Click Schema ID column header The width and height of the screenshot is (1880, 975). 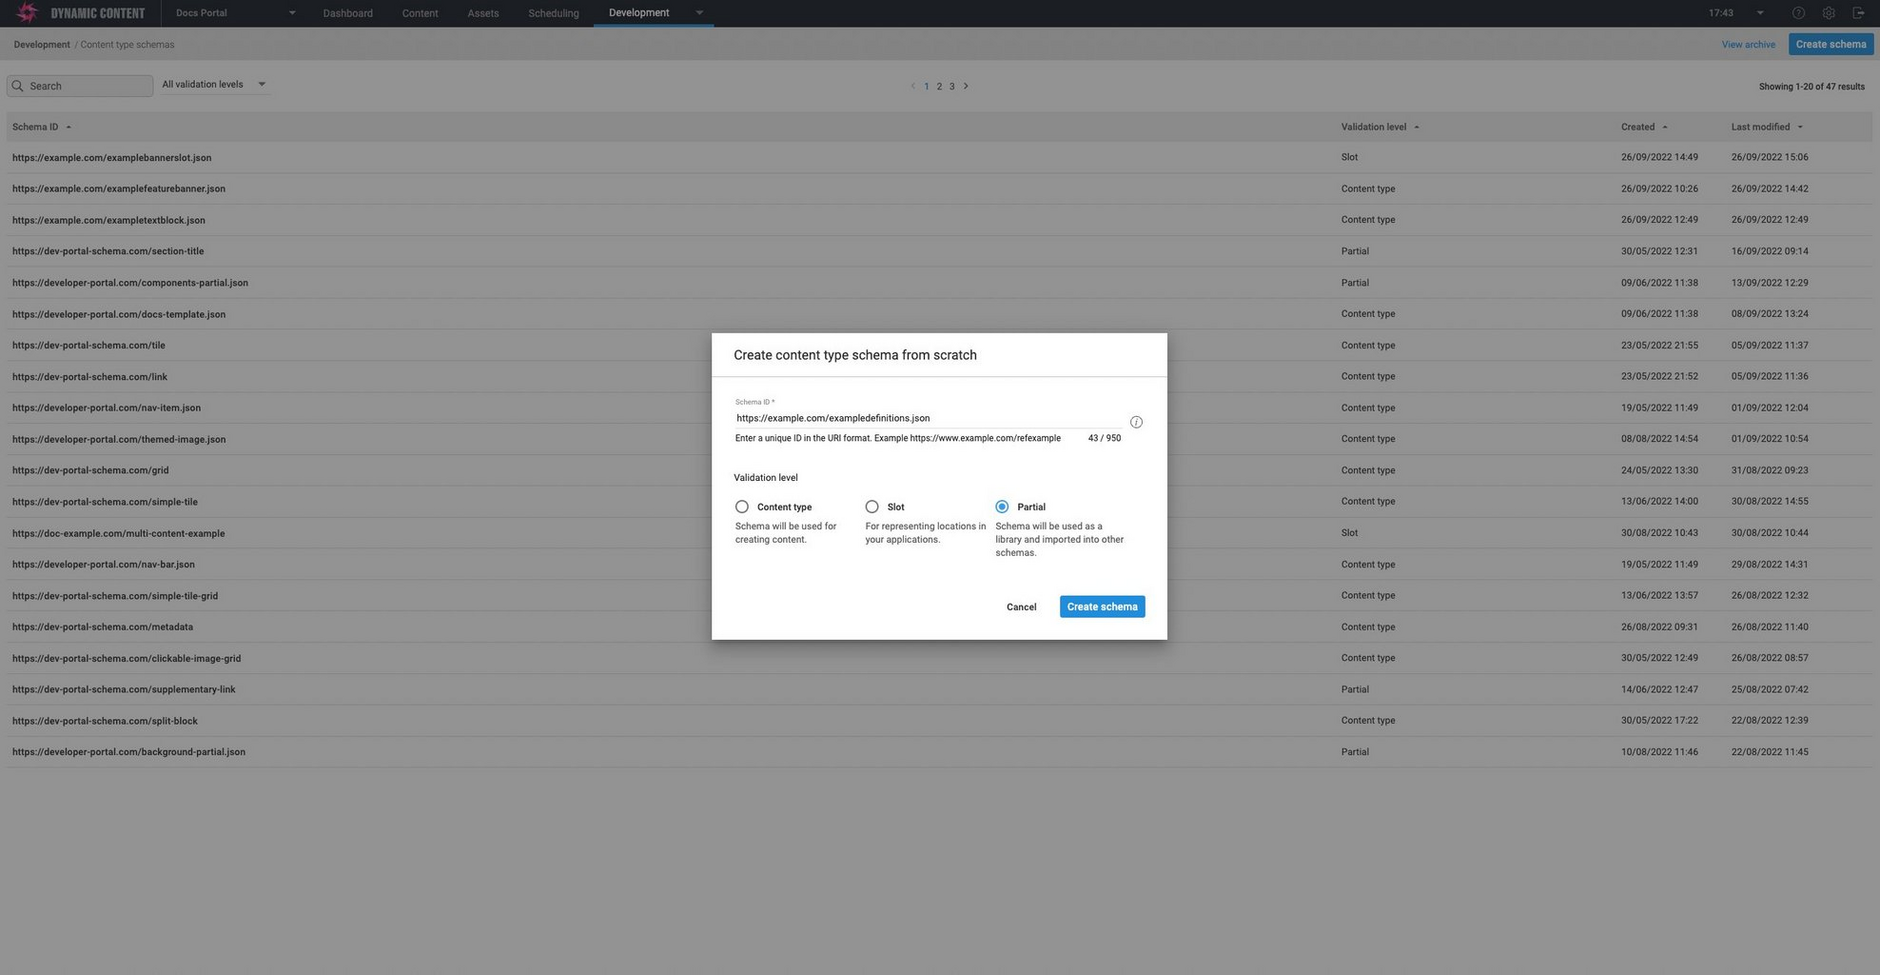[35, 127]
